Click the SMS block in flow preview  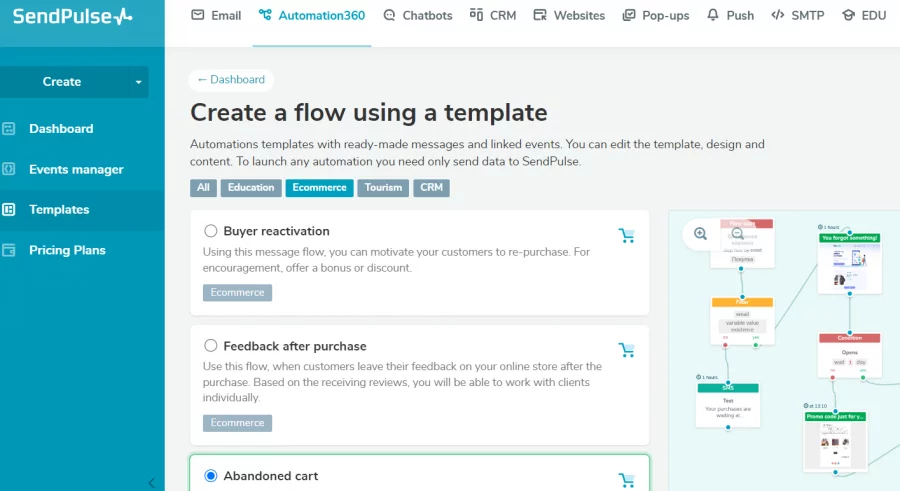[x=728, y=405]
